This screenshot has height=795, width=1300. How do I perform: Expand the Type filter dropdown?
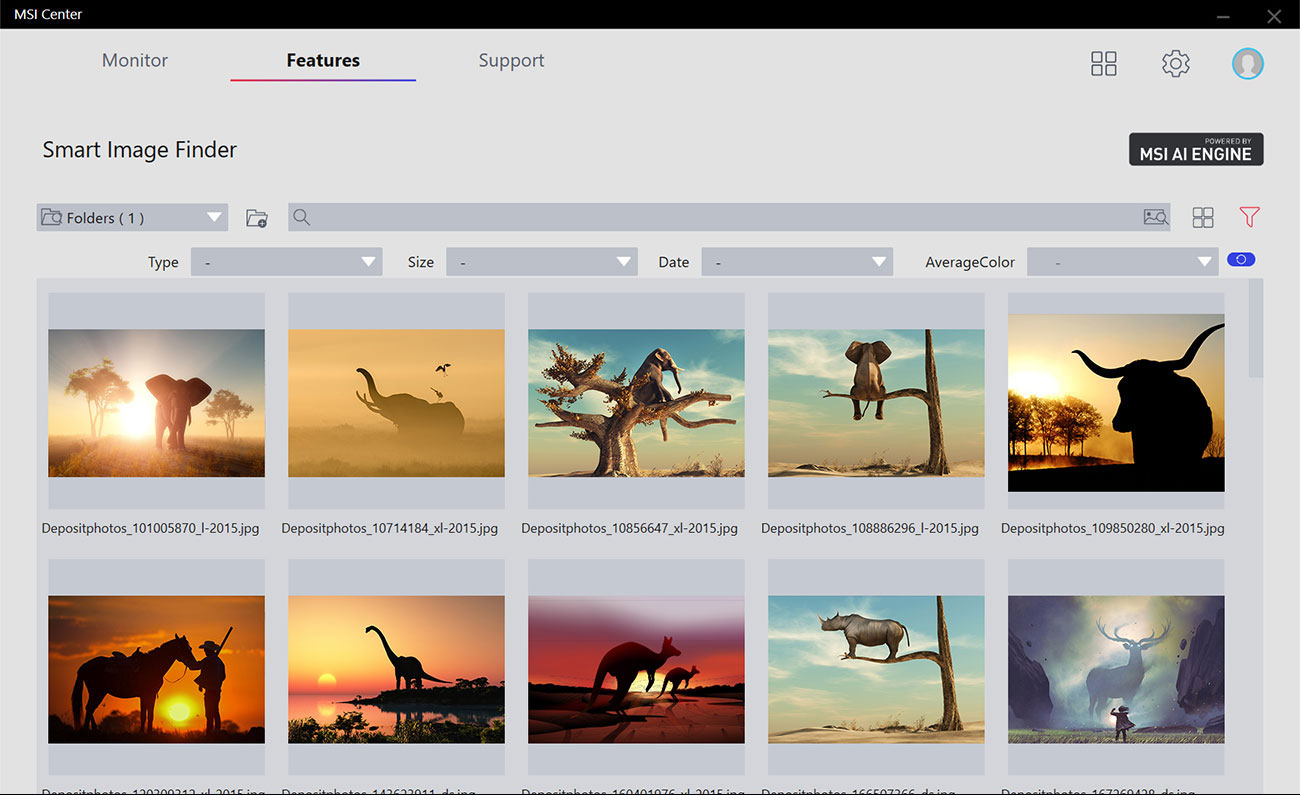tap(286, 262)
